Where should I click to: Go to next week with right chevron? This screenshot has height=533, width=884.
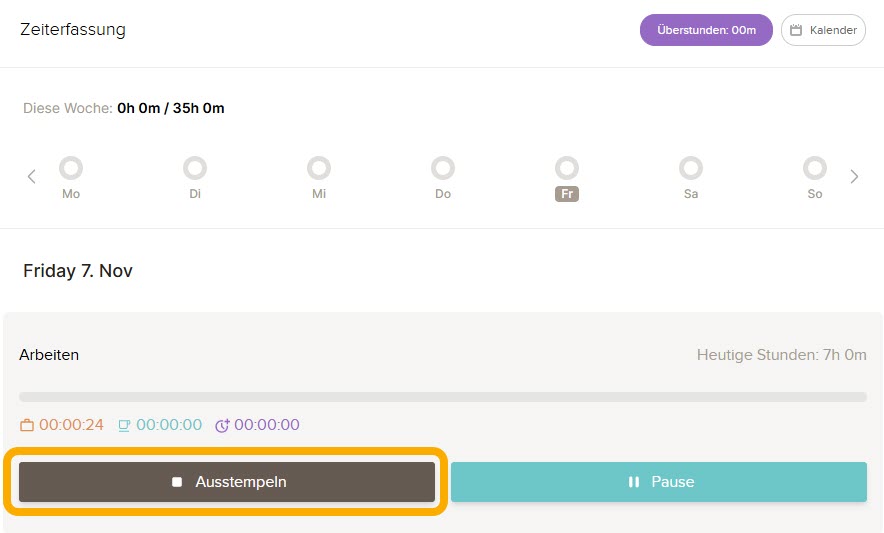(x=854, y=177)
